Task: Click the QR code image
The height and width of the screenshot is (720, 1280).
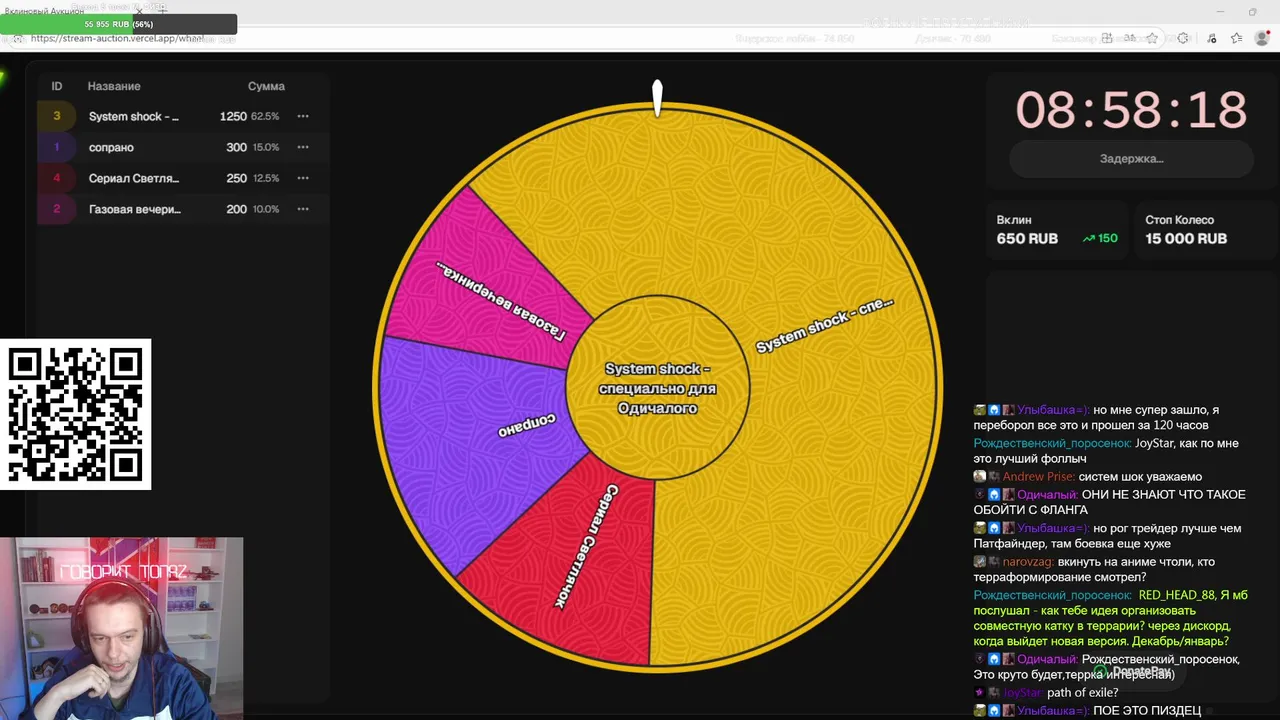Action: (x=75, y=414)
